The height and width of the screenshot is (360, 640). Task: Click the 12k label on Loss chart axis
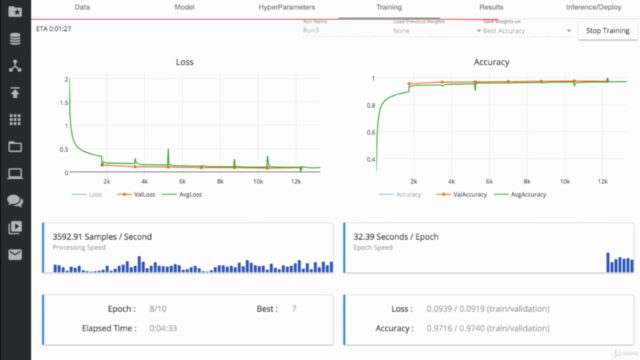[296, 181]
